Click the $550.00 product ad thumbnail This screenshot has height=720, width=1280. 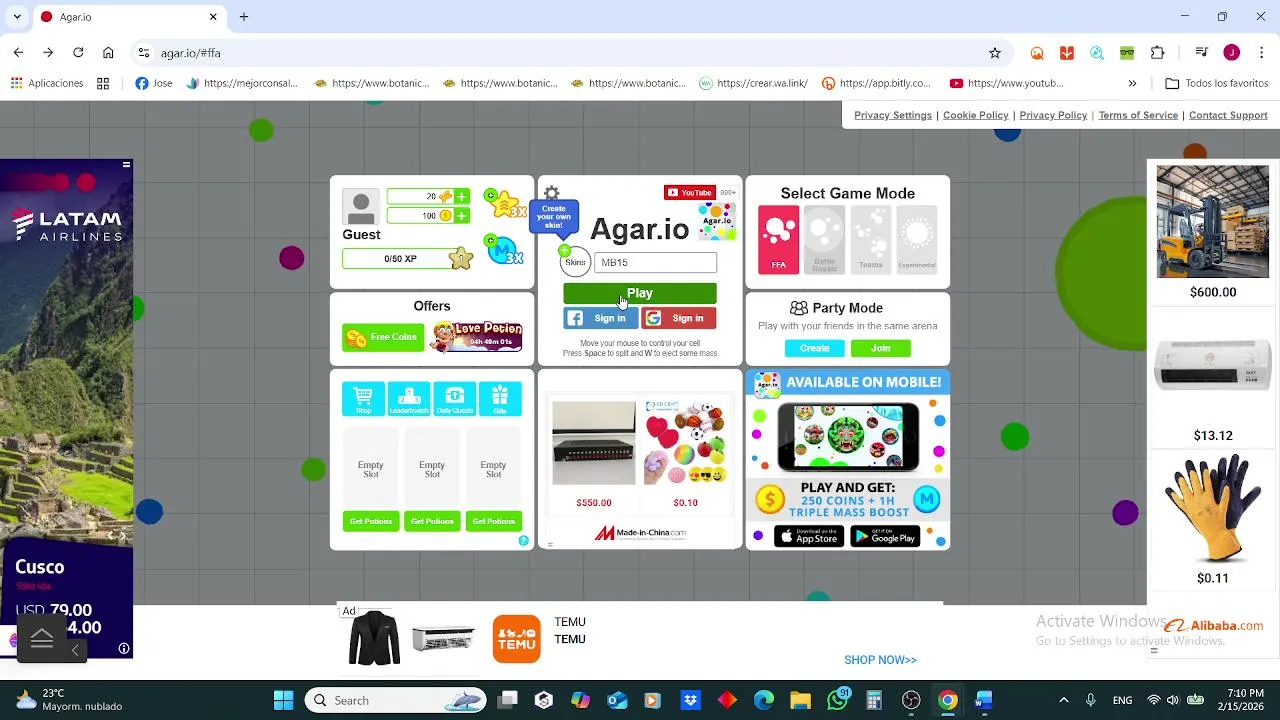point(594,443)
